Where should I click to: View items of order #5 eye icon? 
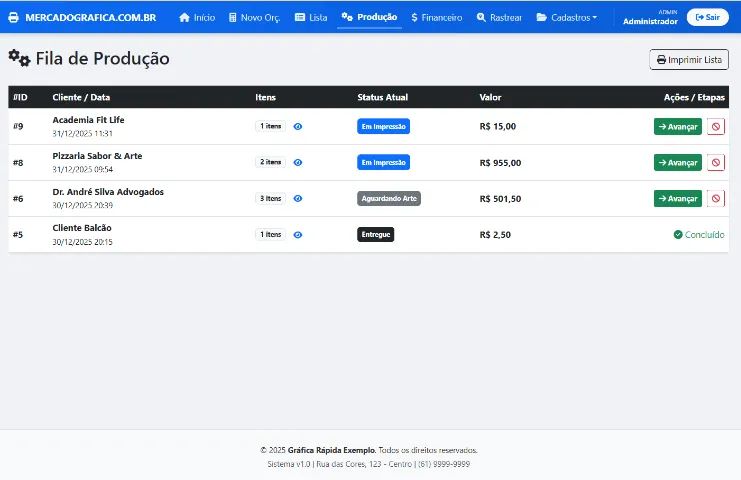[x=298, y=235]
